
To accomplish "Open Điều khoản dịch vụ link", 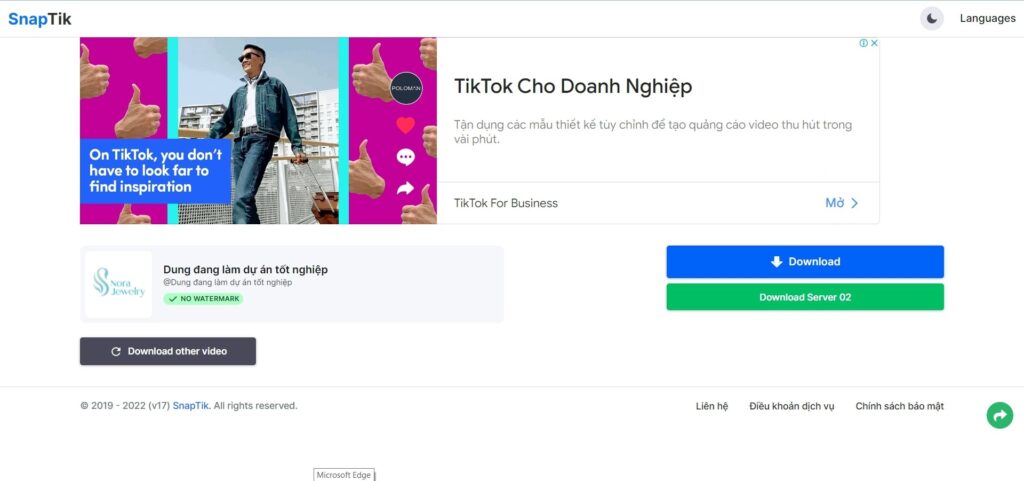I will pos(791,406).
